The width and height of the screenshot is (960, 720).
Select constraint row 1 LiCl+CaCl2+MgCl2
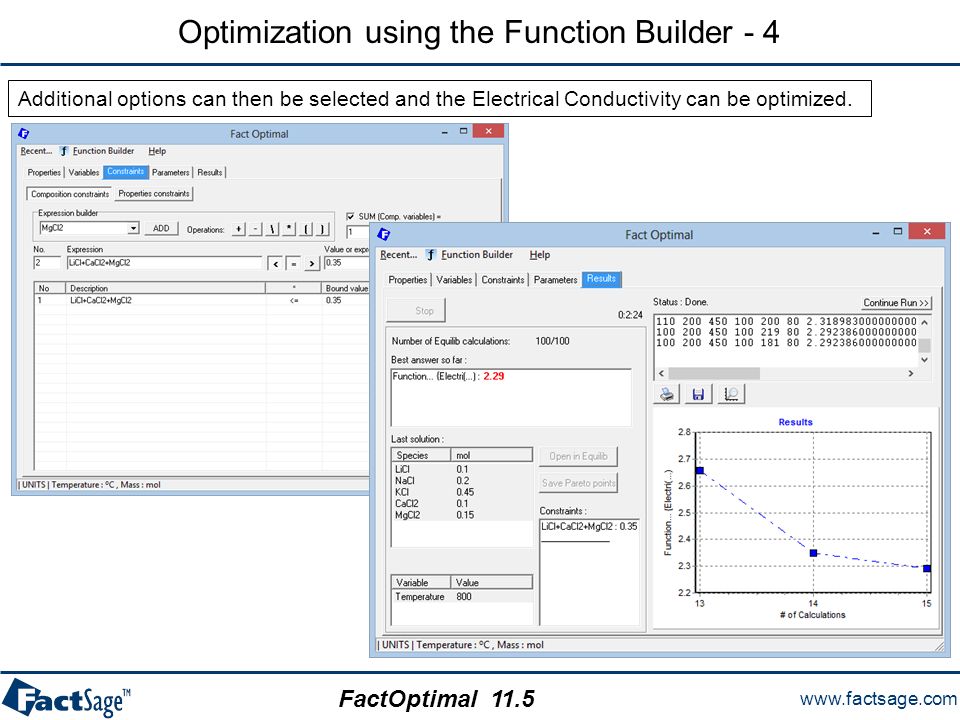[202, 301]
